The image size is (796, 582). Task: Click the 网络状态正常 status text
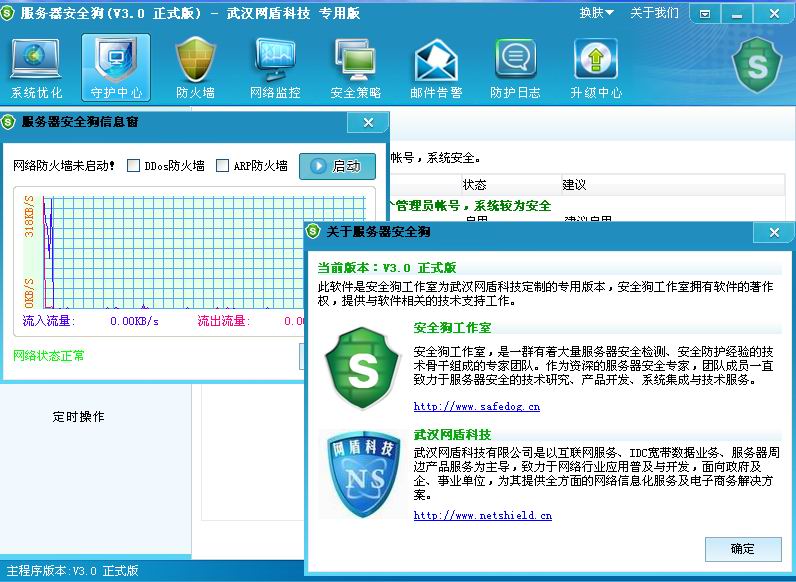(x=49, y=355)
